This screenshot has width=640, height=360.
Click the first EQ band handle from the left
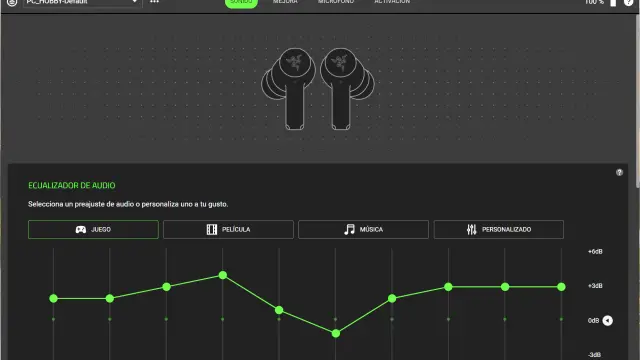pyautogui.click(x=53, y=298)
